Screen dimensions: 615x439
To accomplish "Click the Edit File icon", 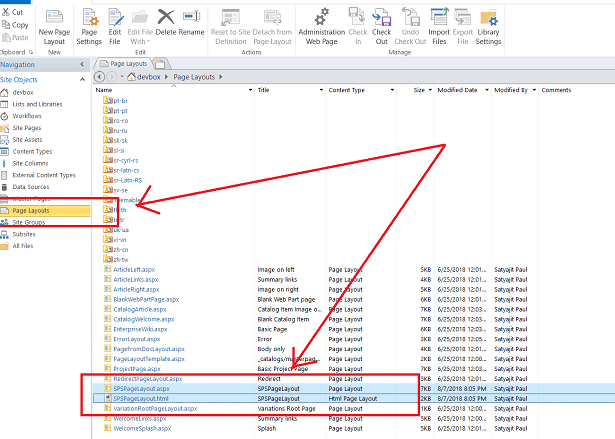I will pos(115,17).
